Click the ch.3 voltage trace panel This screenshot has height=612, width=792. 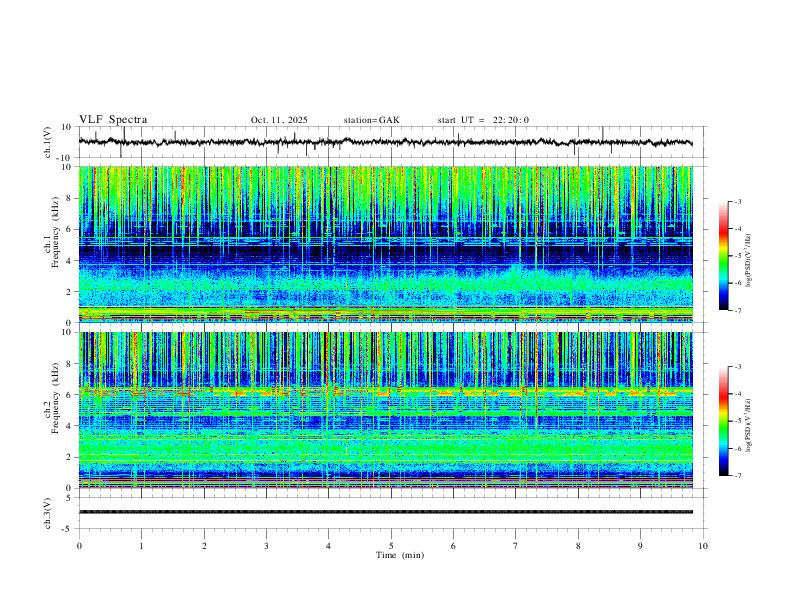tap(392, 513)
